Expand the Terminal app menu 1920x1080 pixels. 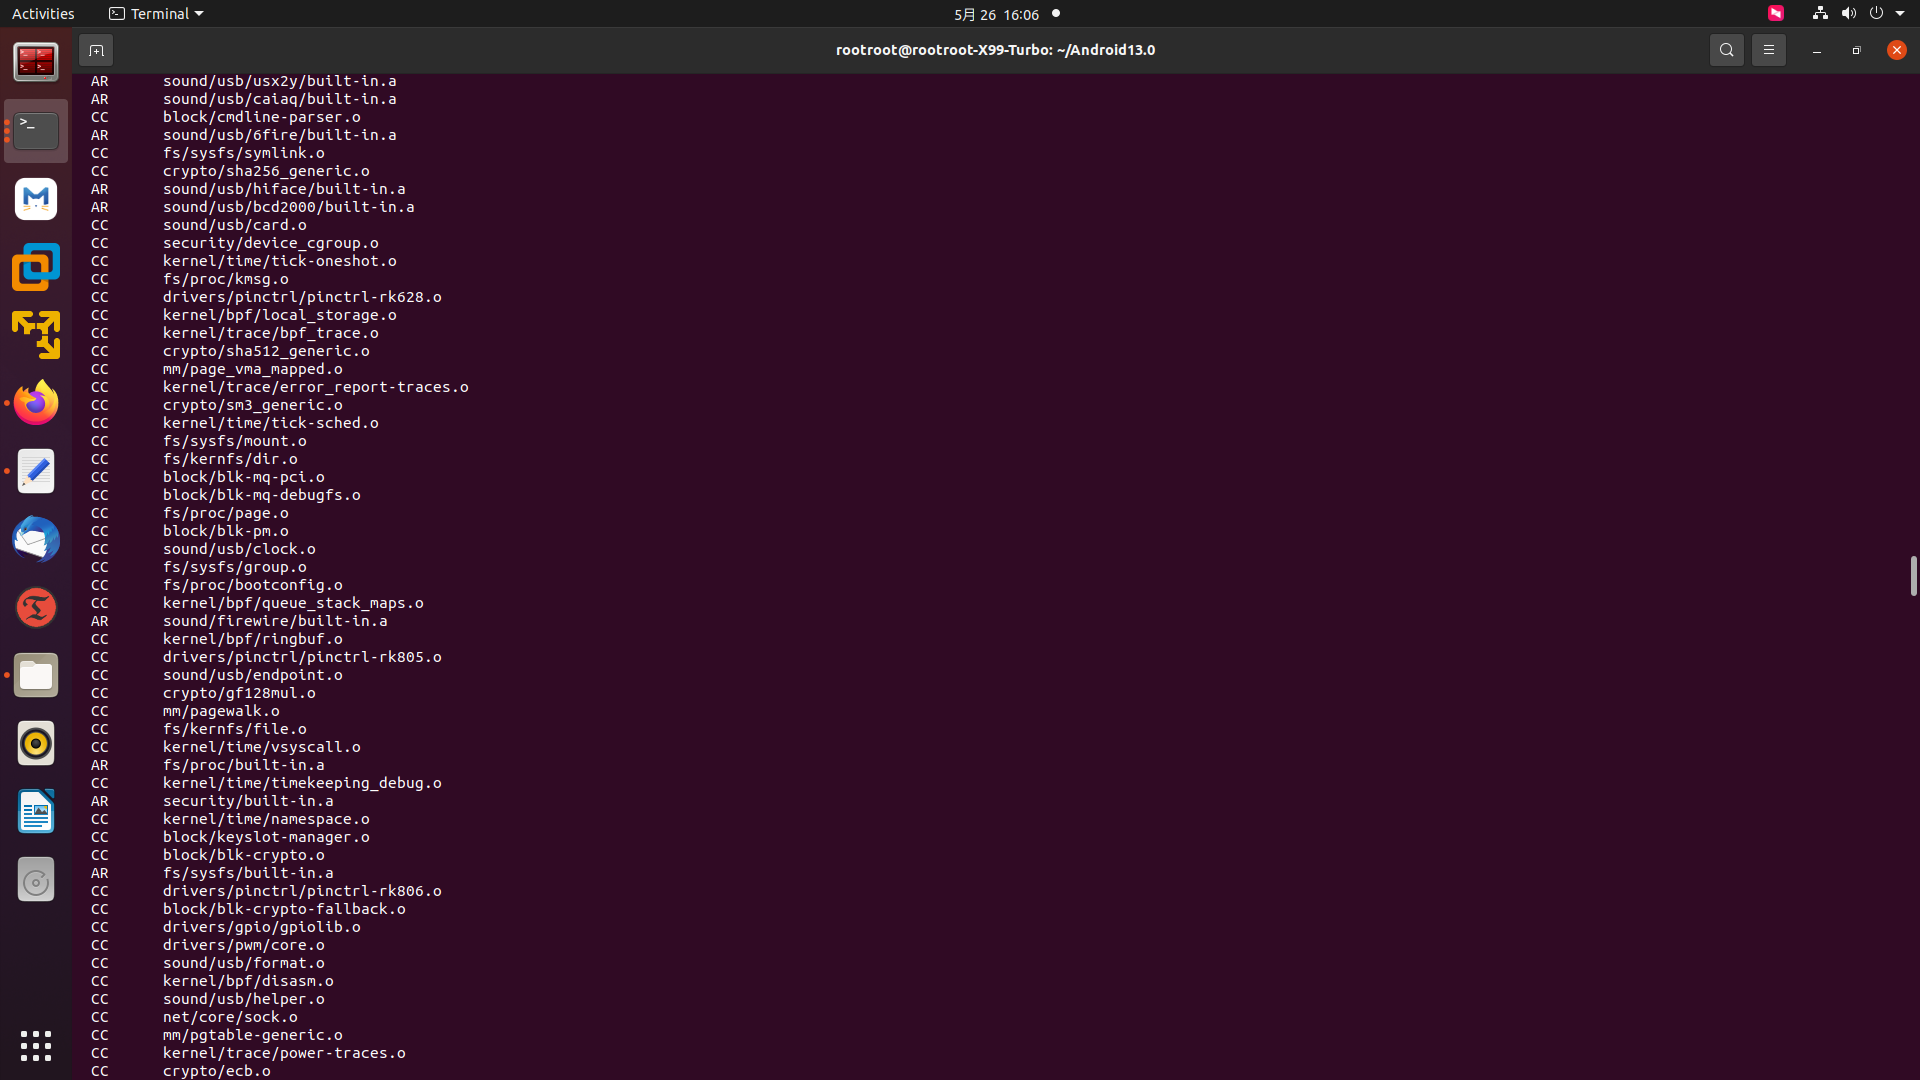tap(156, 14)
